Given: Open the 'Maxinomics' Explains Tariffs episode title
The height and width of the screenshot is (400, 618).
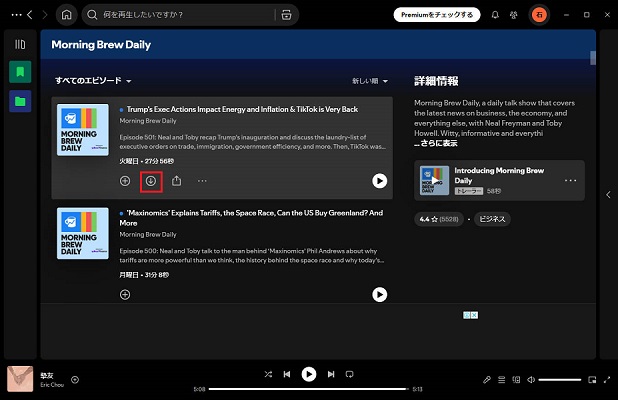Looking at the screenshot, I should click(x=251, y=218).
